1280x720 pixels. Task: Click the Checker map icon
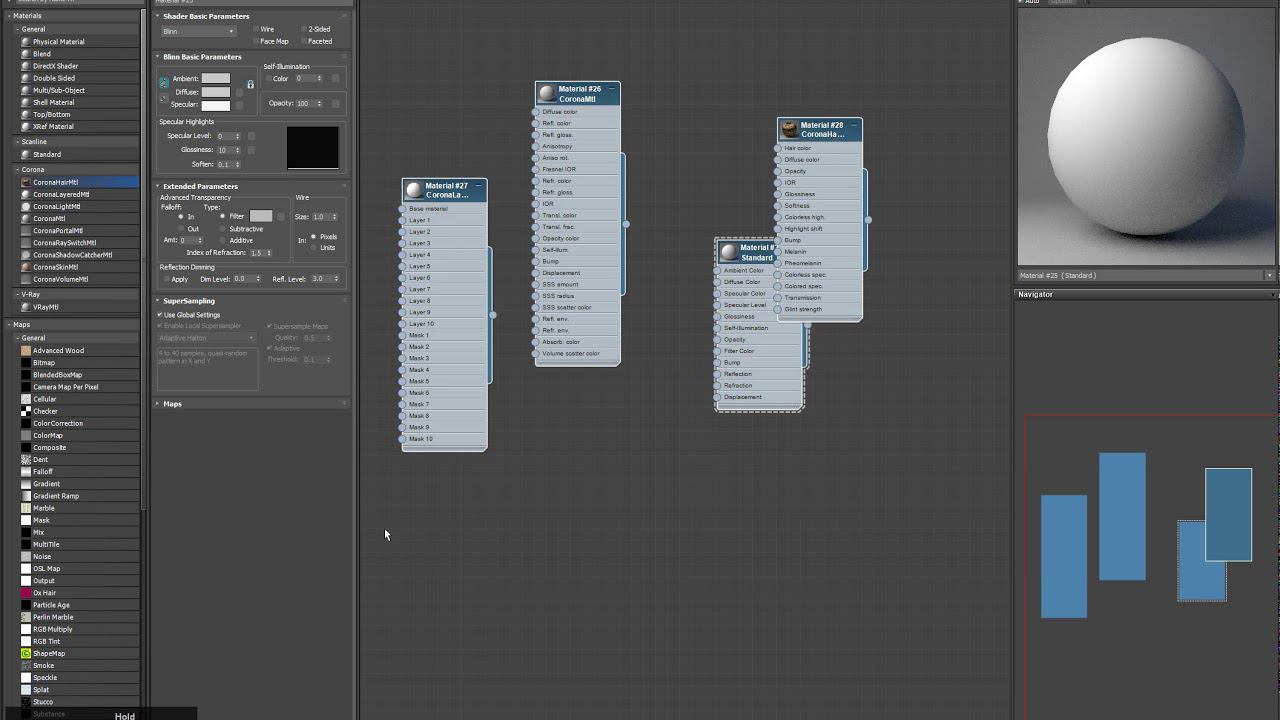[26, 411]
